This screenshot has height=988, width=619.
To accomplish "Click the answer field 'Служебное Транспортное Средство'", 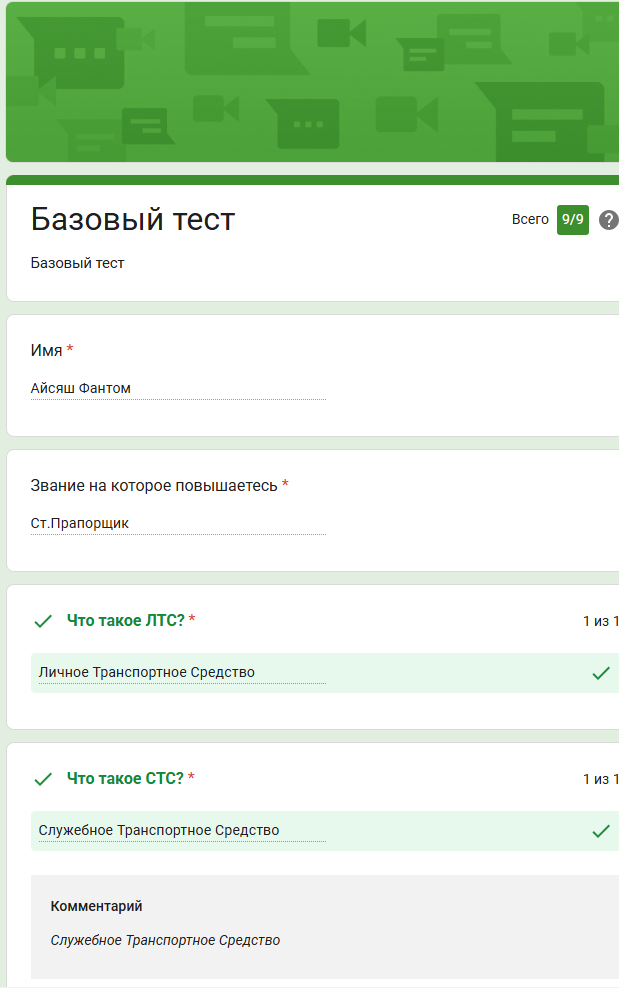I will (178, 831).
